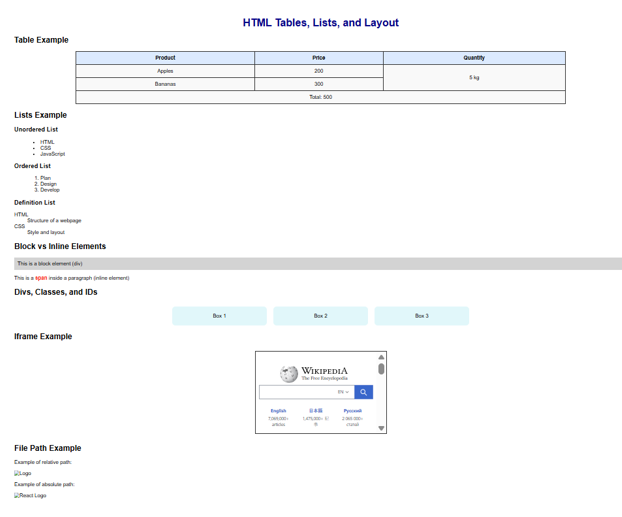This screenshot has width=622, height=517.
Task: Click the Quantity column header
Action: pyautogui.click(x=474, y=58)
